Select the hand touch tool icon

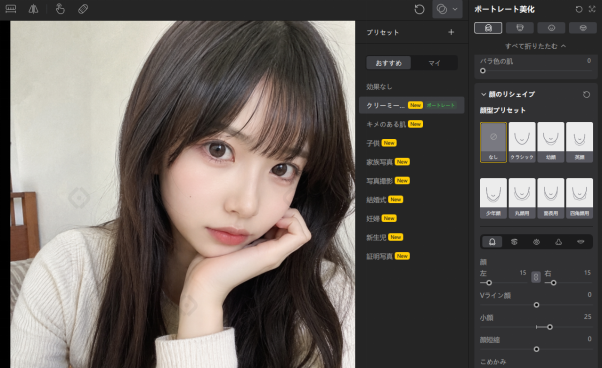tap(60, 9)
